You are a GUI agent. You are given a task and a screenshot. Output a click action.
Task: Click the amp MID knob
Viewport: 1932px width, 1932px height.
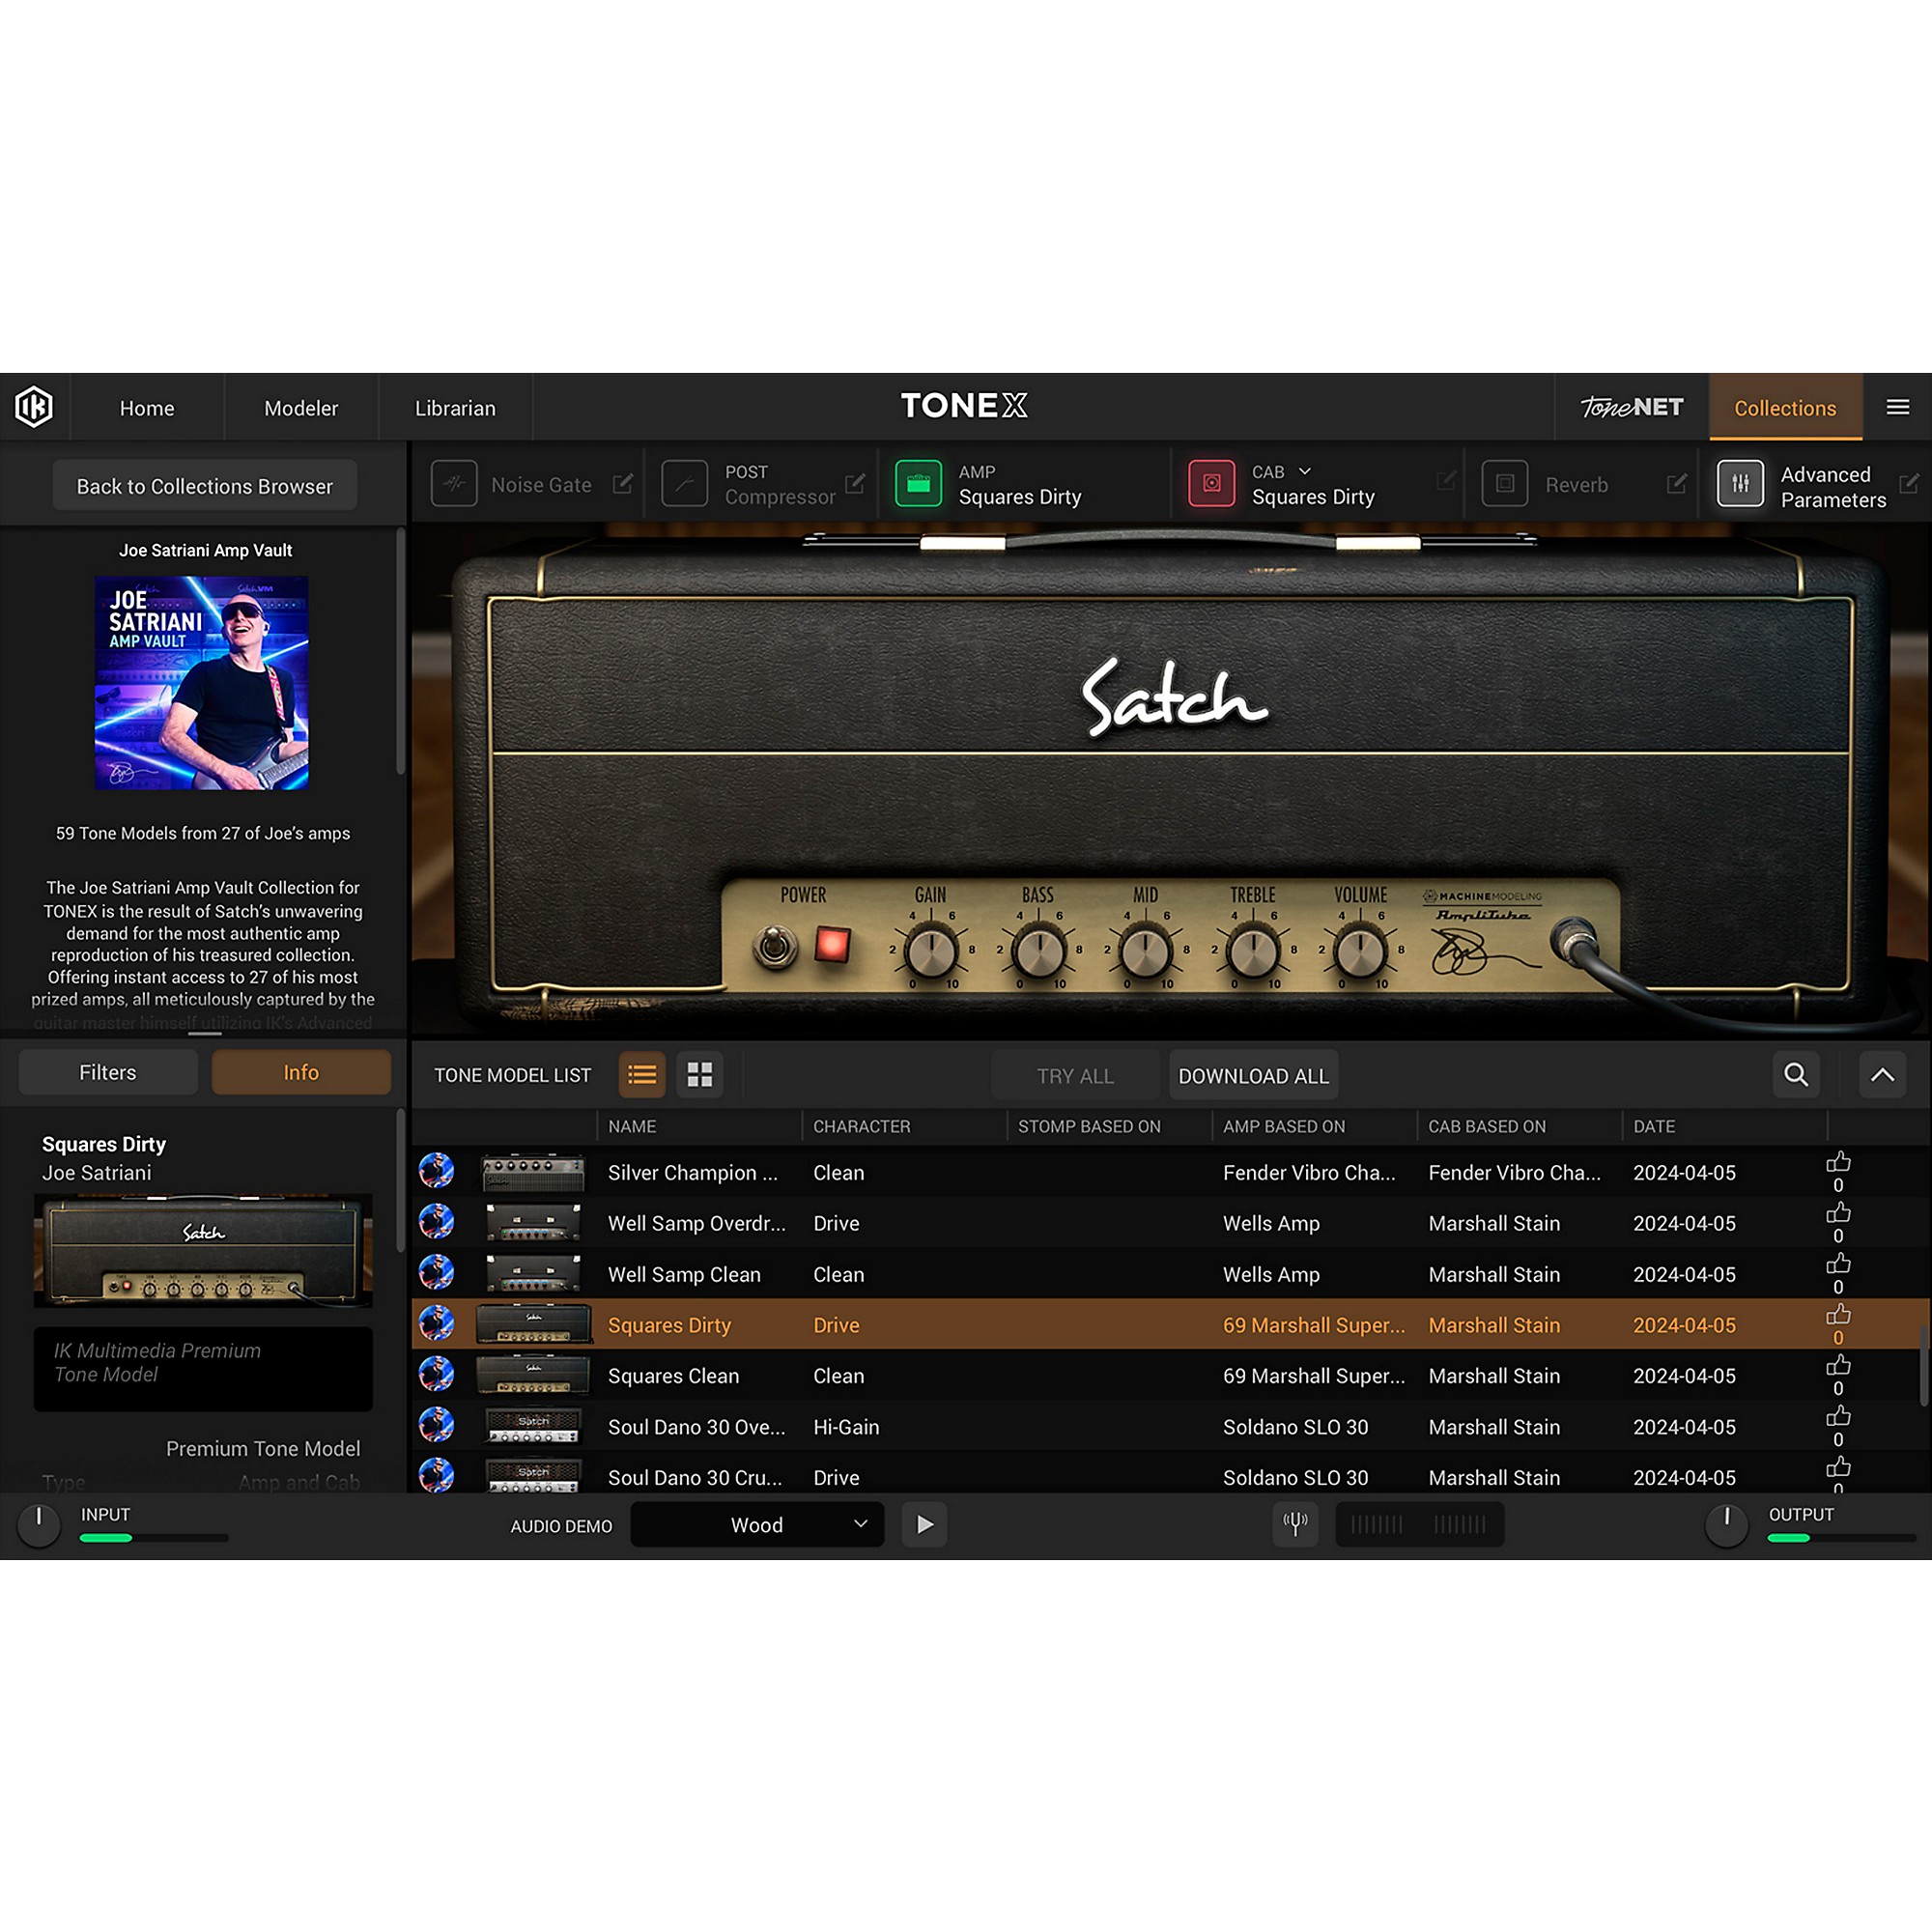click(1146, 951)
